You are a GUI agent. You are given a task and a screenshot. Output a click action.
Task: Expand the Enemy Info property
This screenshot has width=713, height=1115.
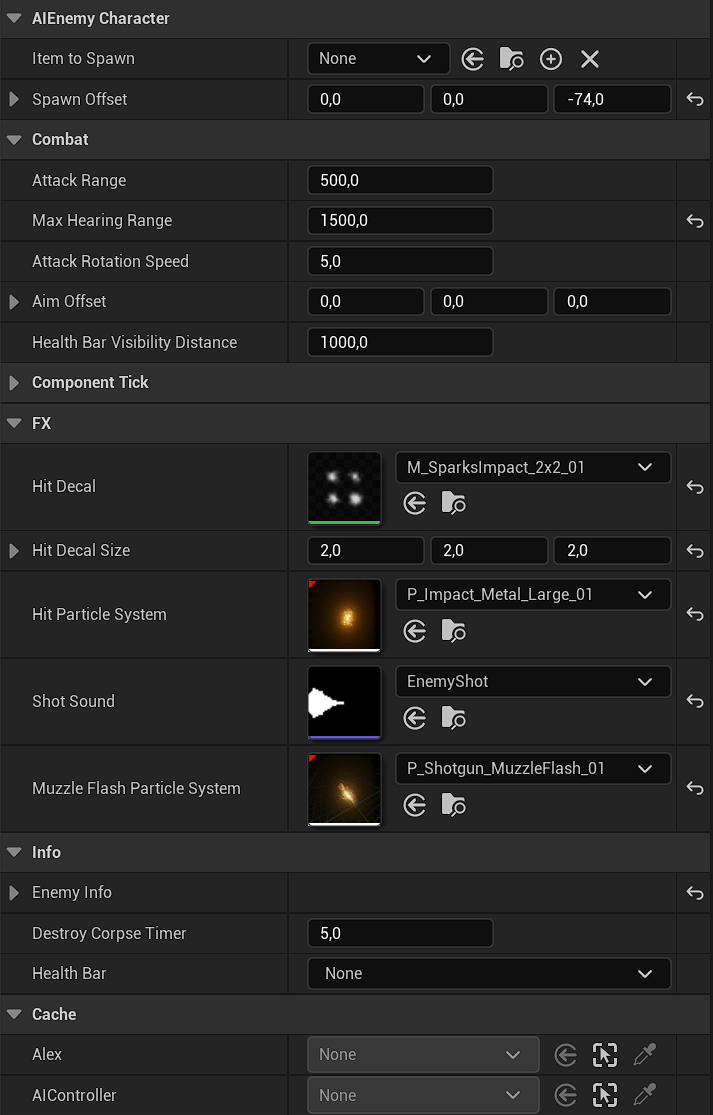14,892
